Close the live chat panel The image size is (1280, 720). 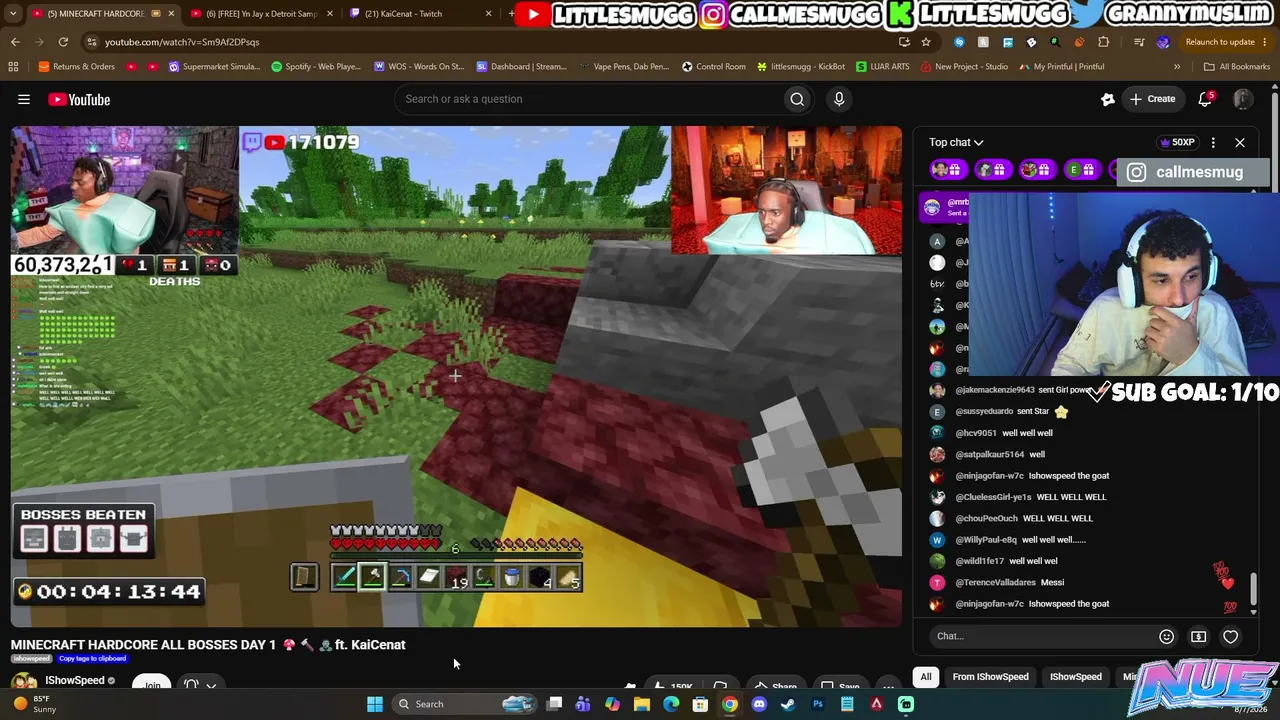coord(1240,143)
